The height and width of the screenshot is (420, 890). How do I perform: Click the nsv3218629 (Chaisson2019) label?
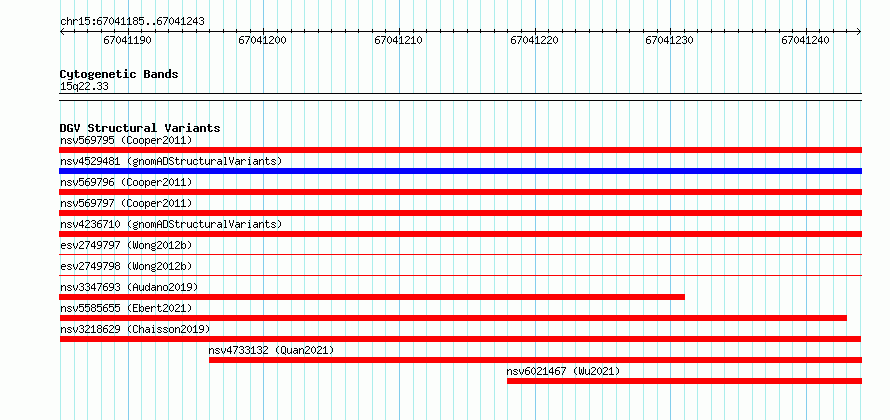[x=135, y=329]
